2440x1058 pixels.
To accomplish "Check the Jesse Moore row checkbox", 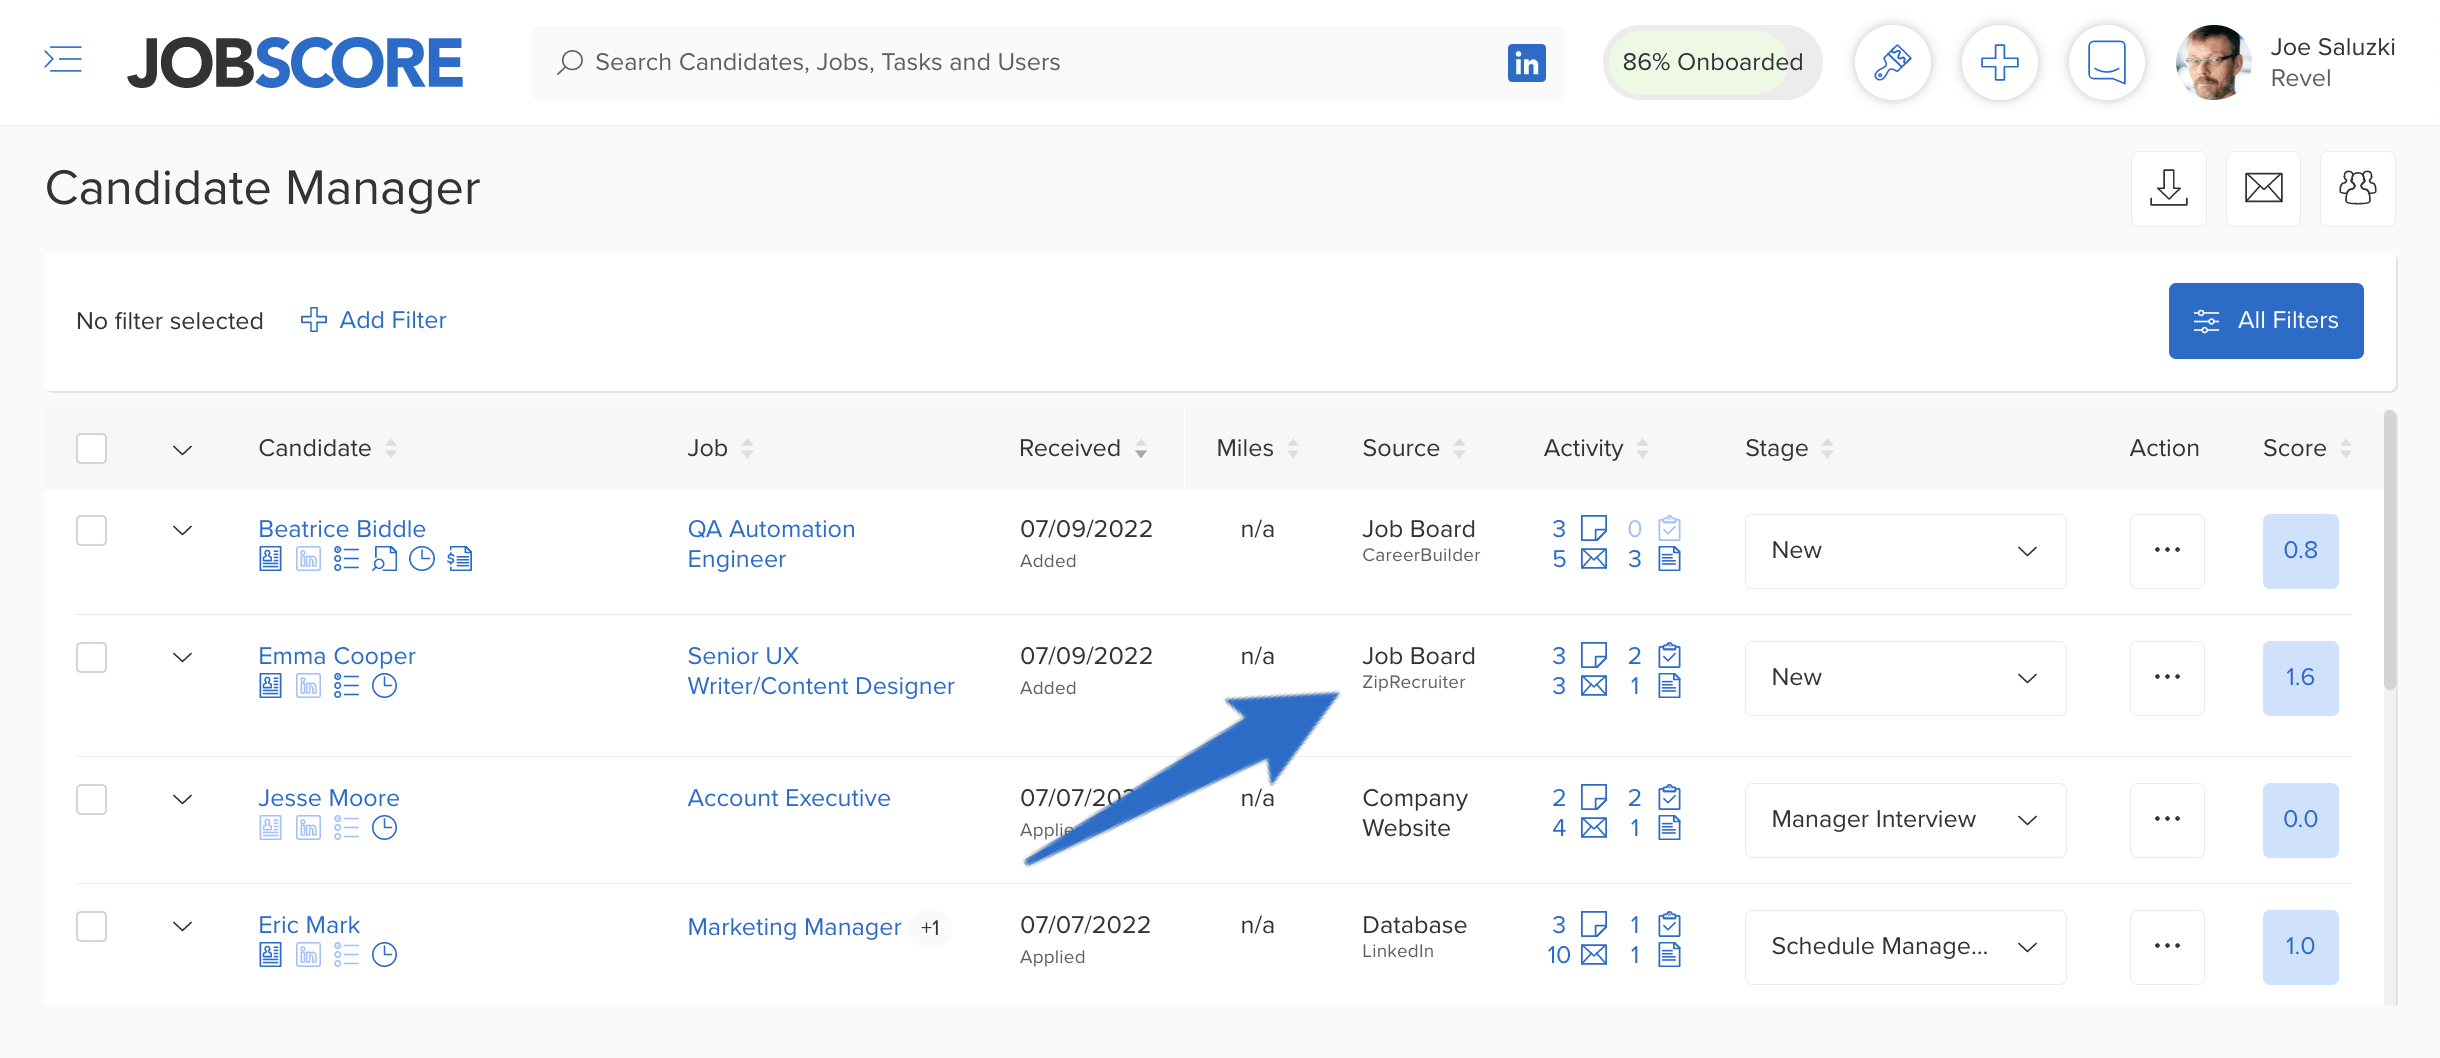I will click(91, 799).
